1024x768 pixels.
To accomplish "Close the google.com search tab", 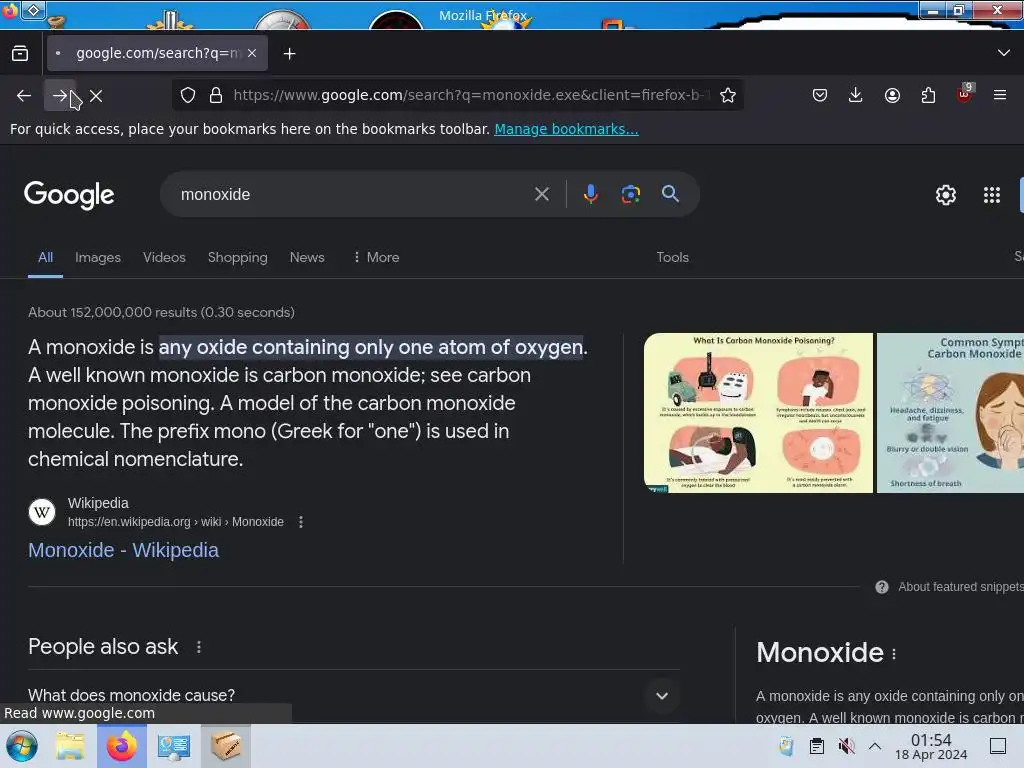I will 252,53.
